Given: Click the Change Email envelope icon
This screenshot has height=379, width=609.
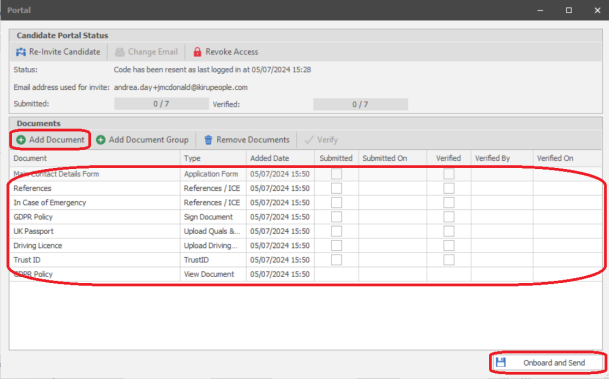Looking at the screenshot, I should point(120,52).
